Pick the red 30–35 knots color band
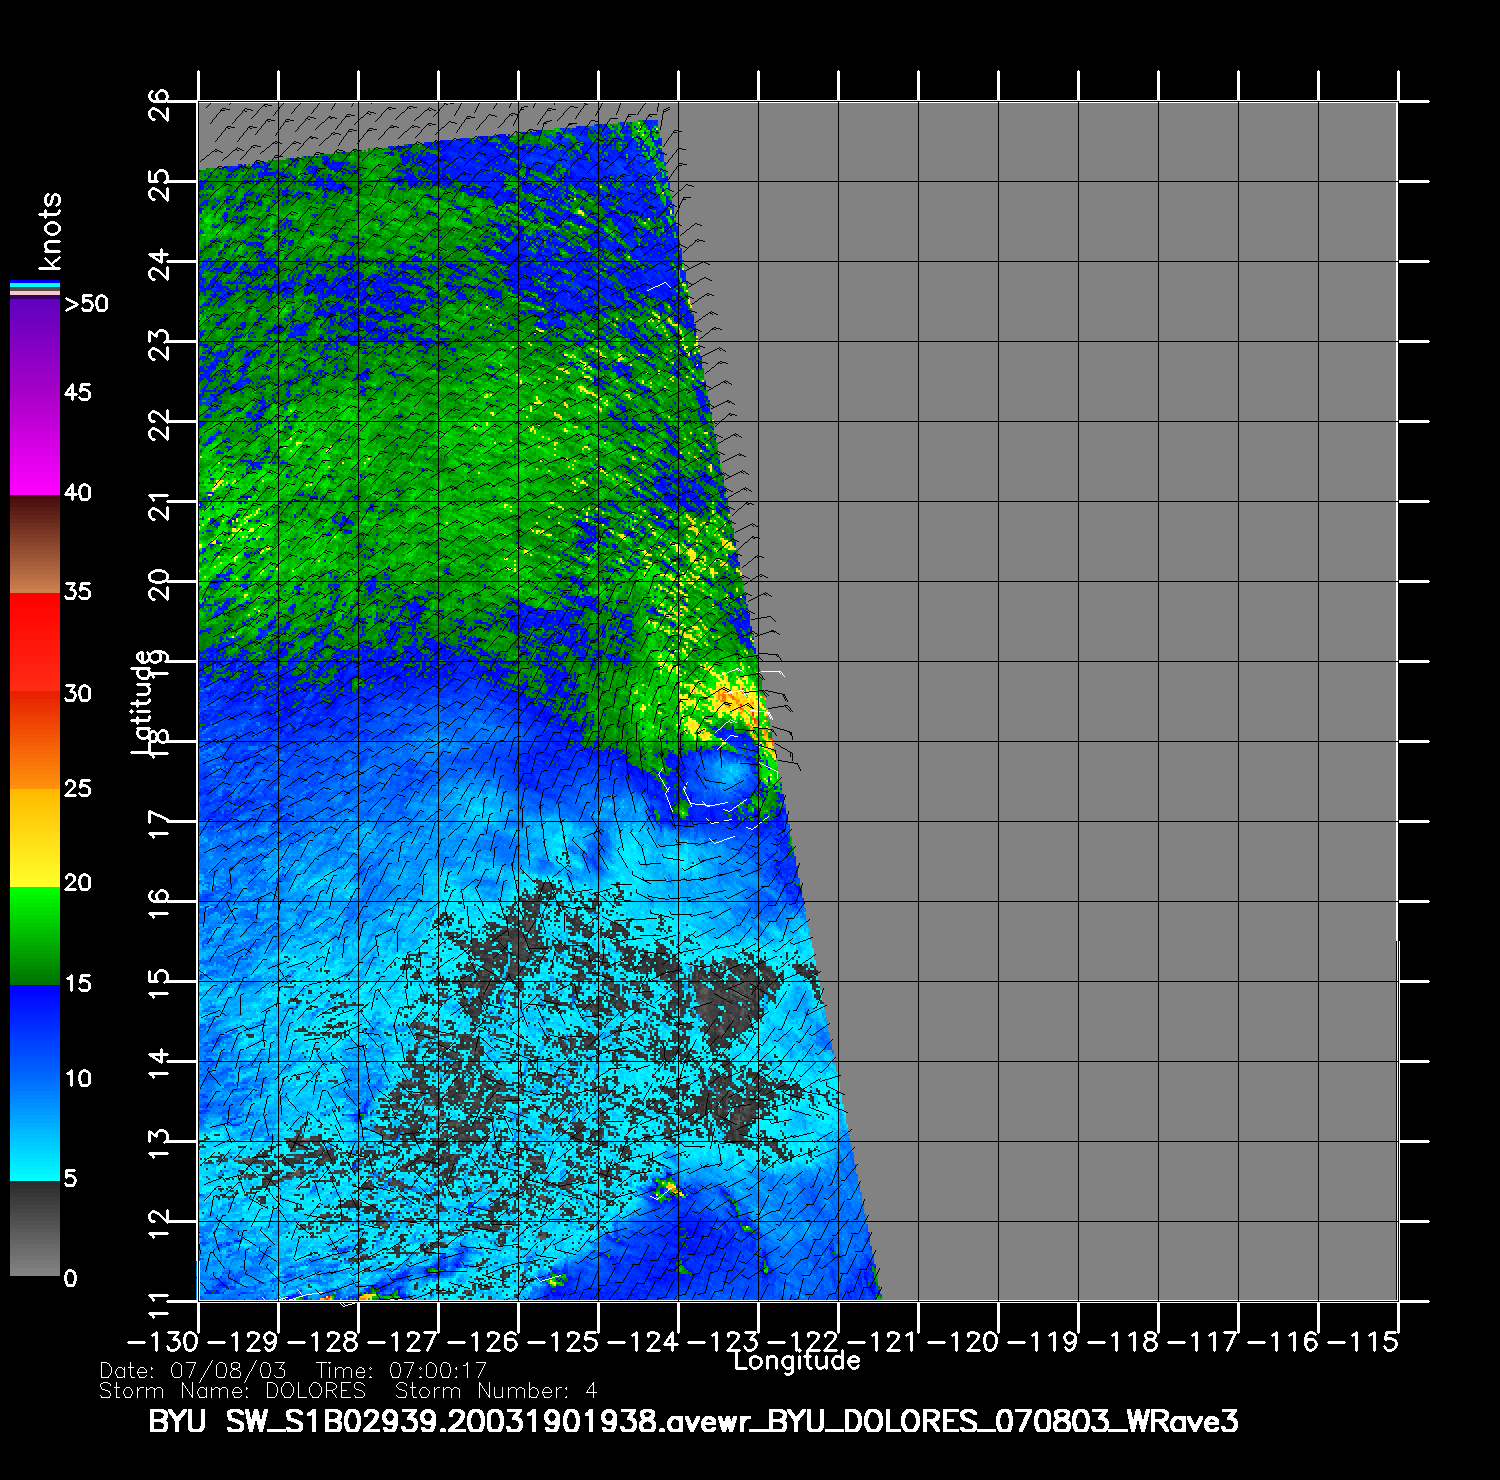Image resolution: width=1500 pixels, height=1480 pixels. 34,642
